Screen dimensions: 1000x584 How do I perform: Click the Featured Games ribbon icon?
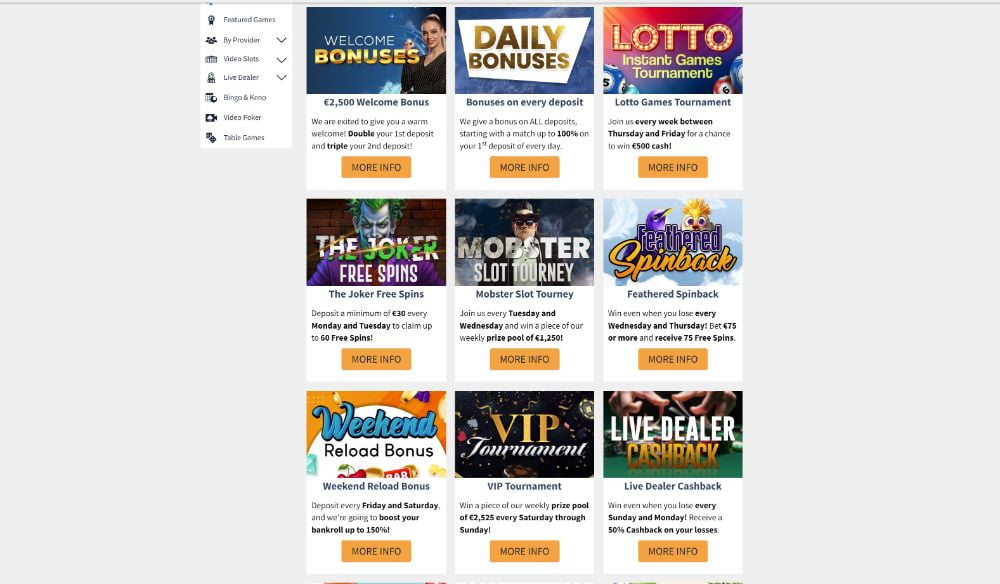(211, 20)
